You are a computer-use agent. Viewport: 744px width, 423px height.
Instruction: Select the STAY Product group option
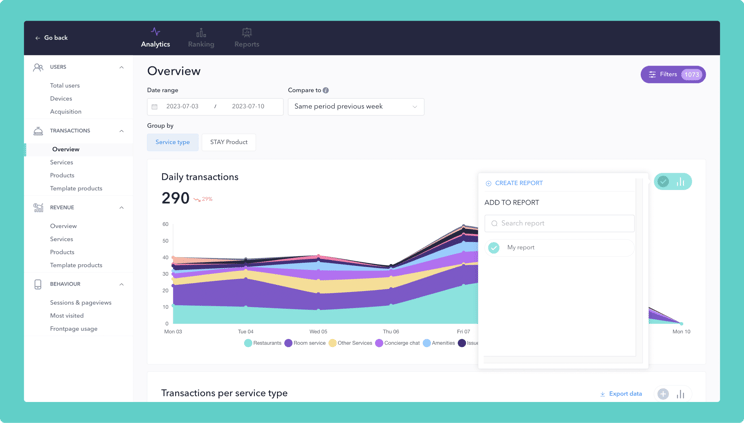(228, 142)
